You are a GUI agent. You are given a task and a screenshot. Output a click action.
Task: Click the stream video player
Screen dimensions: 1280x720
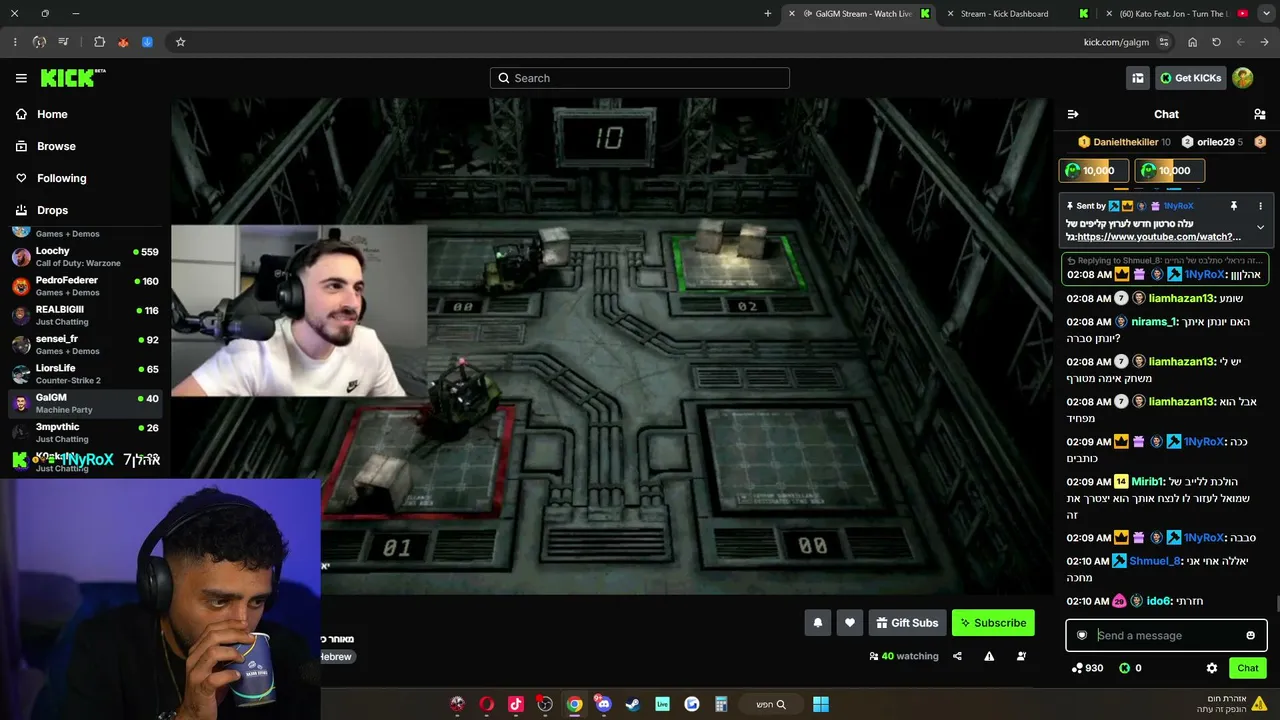[611, 345]
